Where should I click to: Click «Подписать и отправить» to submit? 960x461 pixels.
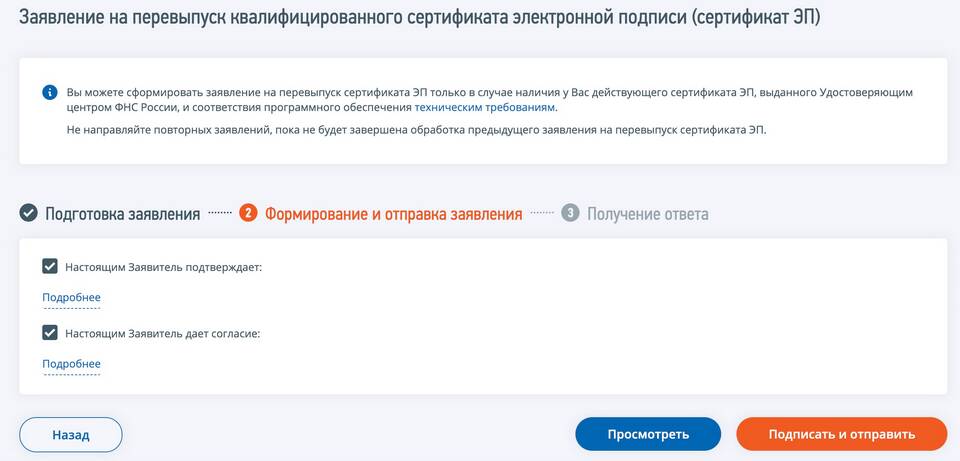(x=841, y=434)
